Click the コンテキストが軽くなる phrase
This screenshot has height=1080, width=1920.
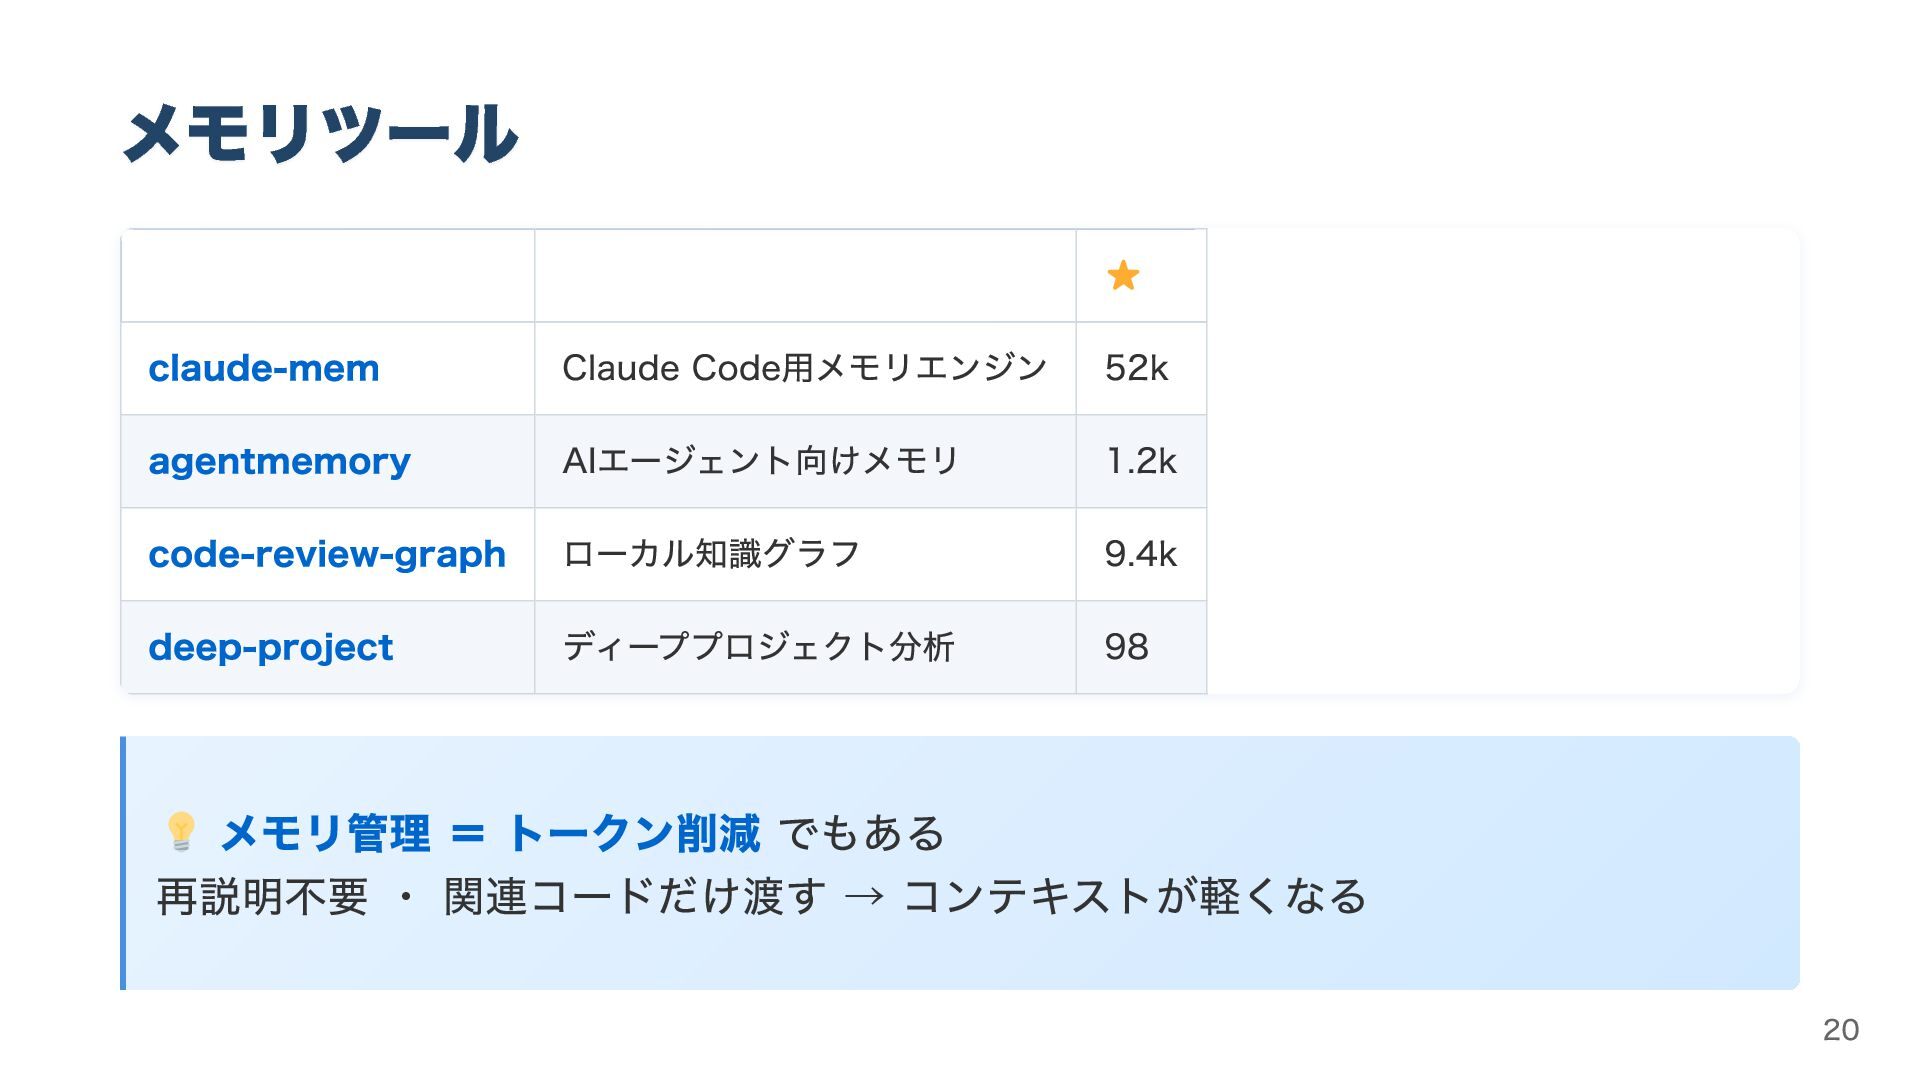[1134, 897]
